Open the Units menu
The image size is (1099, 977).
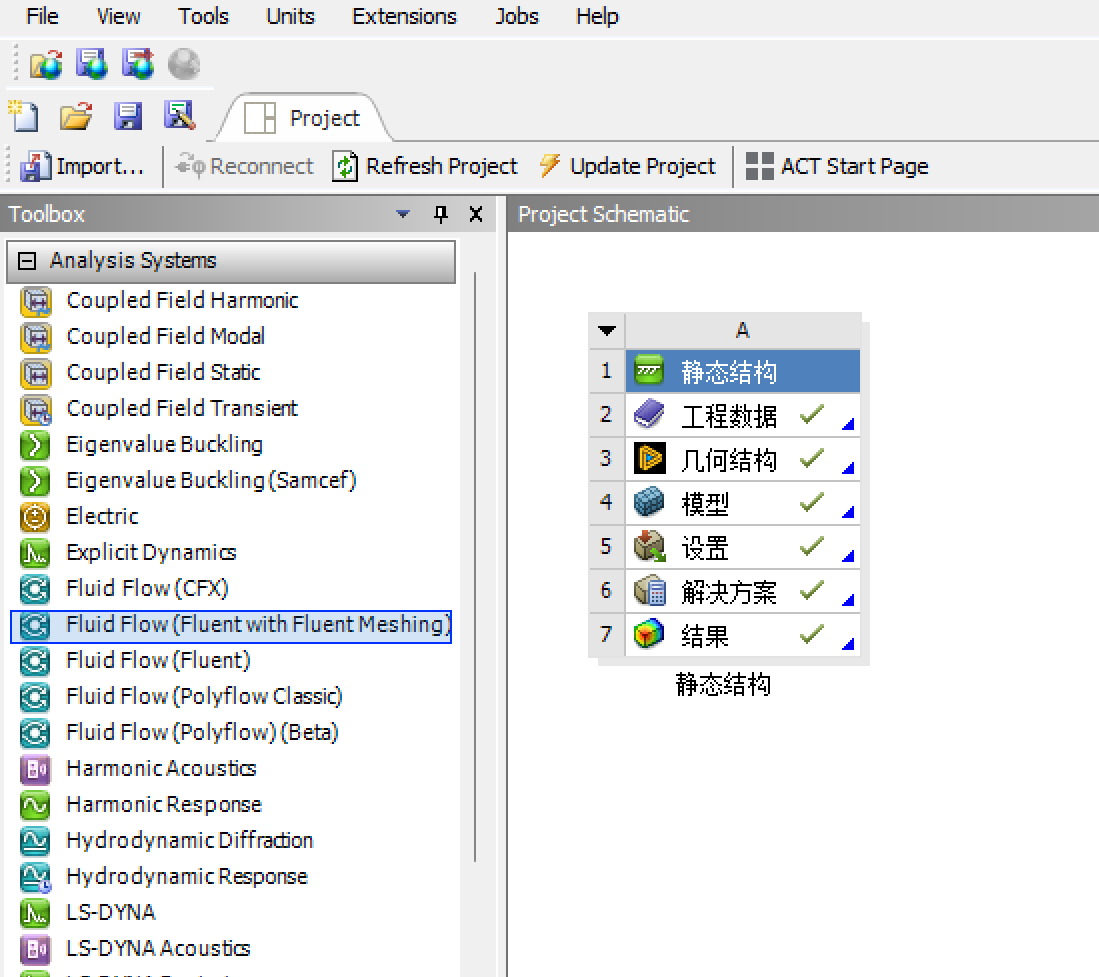pyautogui.click(x=290, y=16)
